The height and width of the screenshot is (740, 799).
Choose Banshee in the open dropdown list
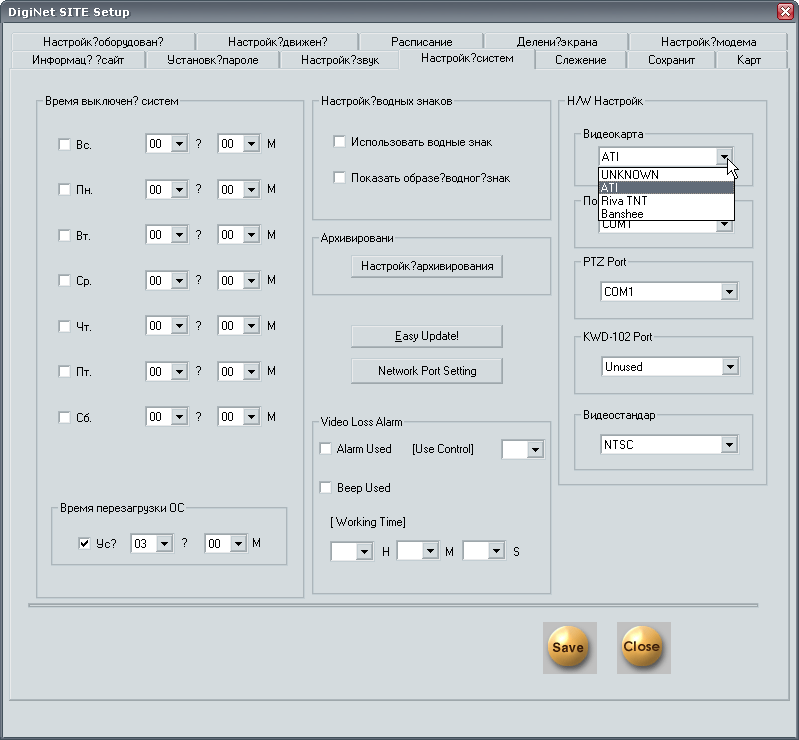(x=622, y=214)
